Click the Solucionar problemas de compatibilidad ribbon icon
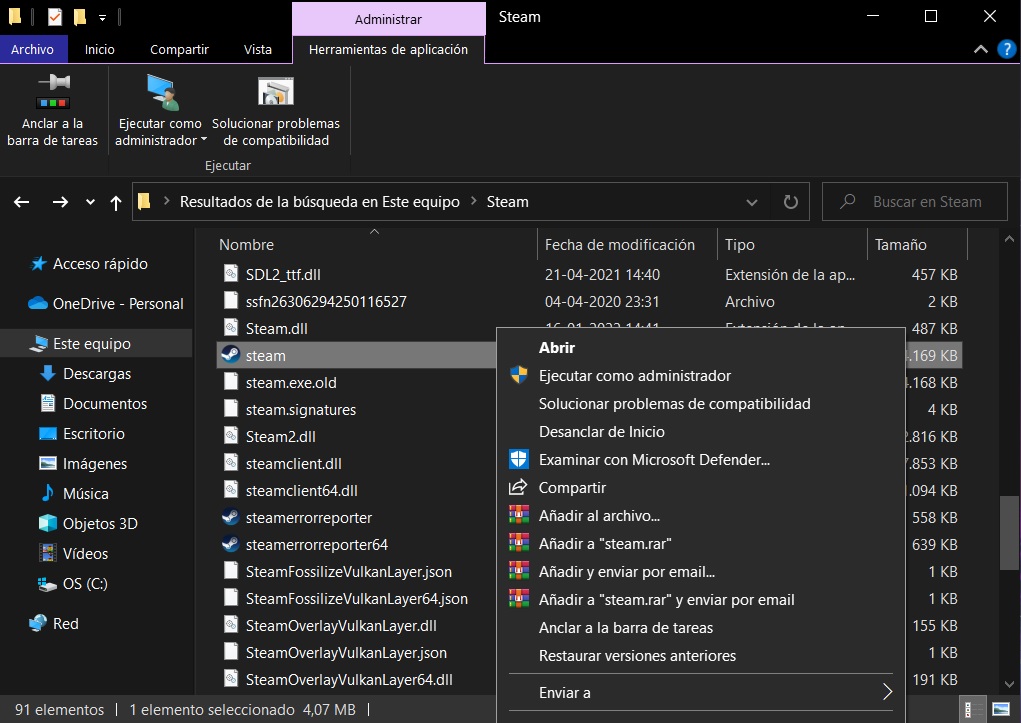The height and width of the screenshot is (723, 1021). 275,92
